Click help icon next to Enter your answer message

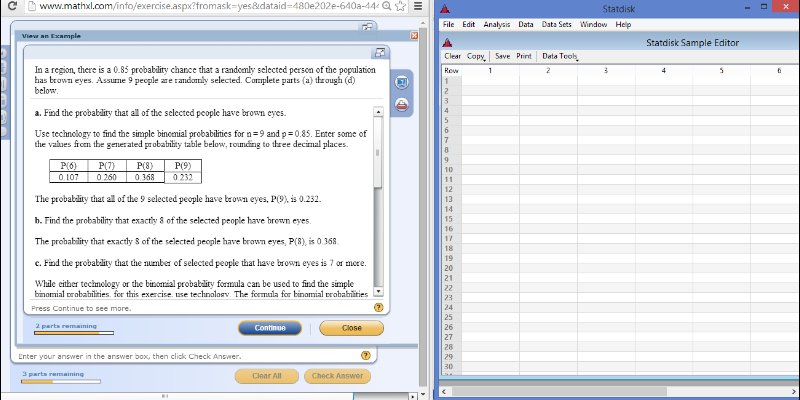365,356
